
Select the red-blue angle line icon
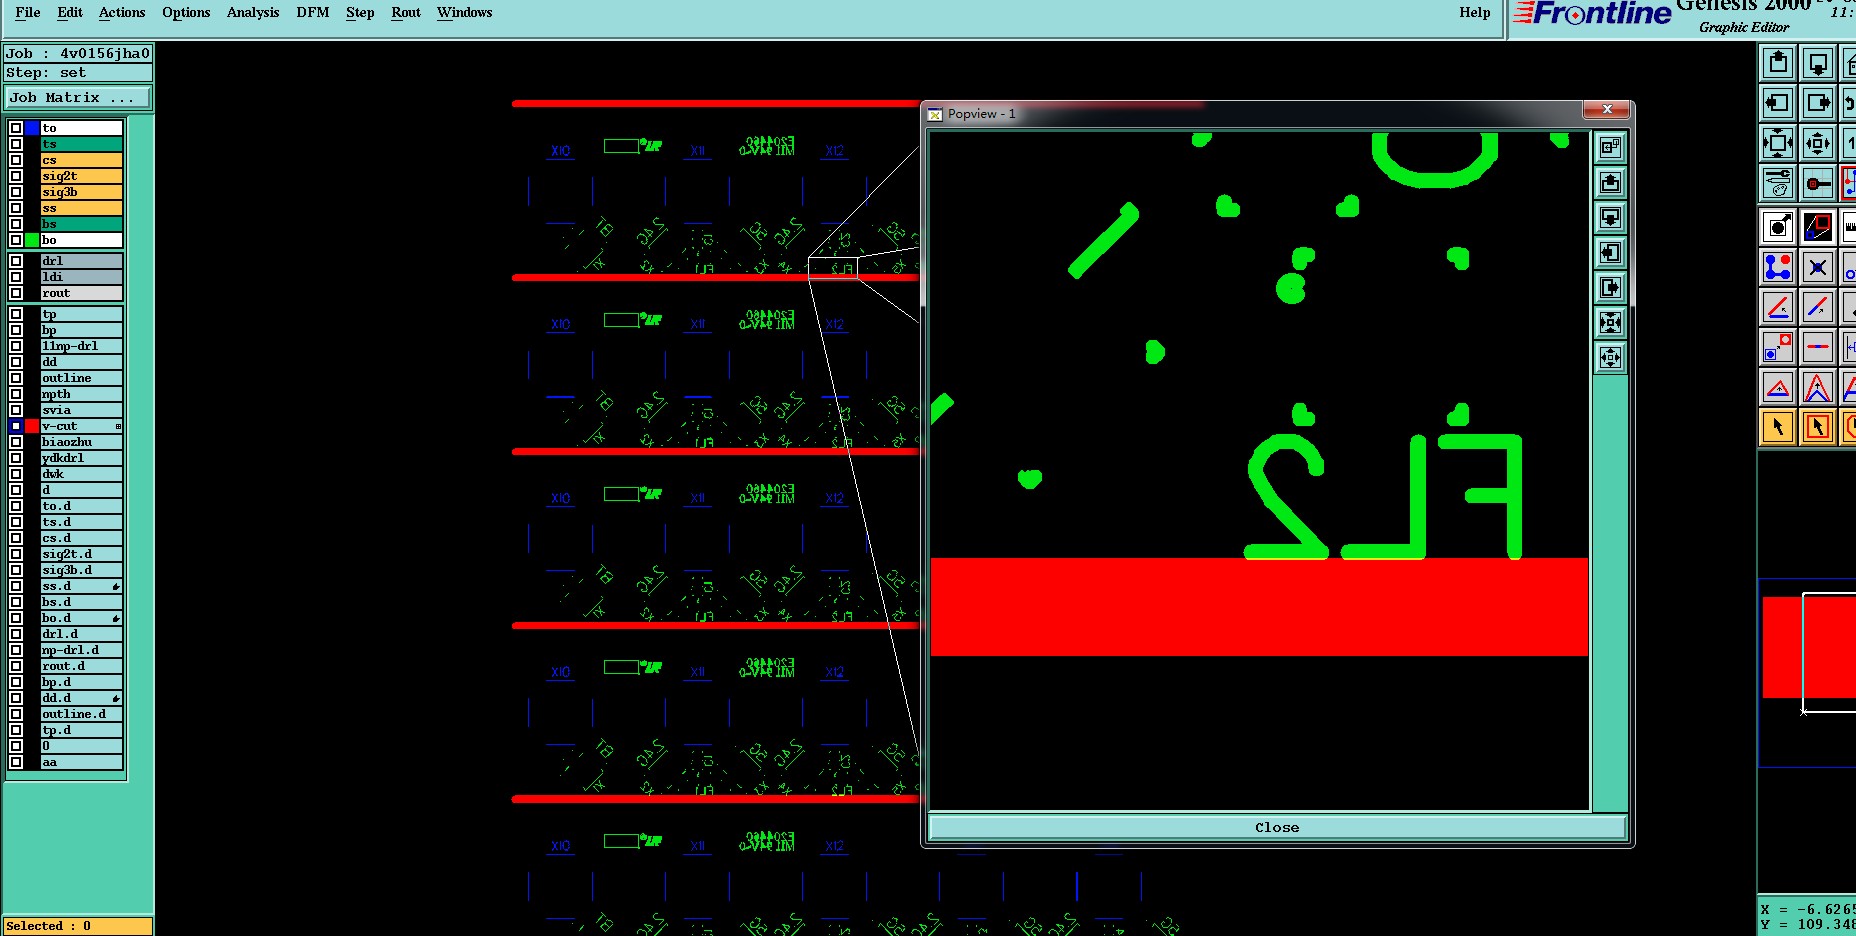(1778, 307)
